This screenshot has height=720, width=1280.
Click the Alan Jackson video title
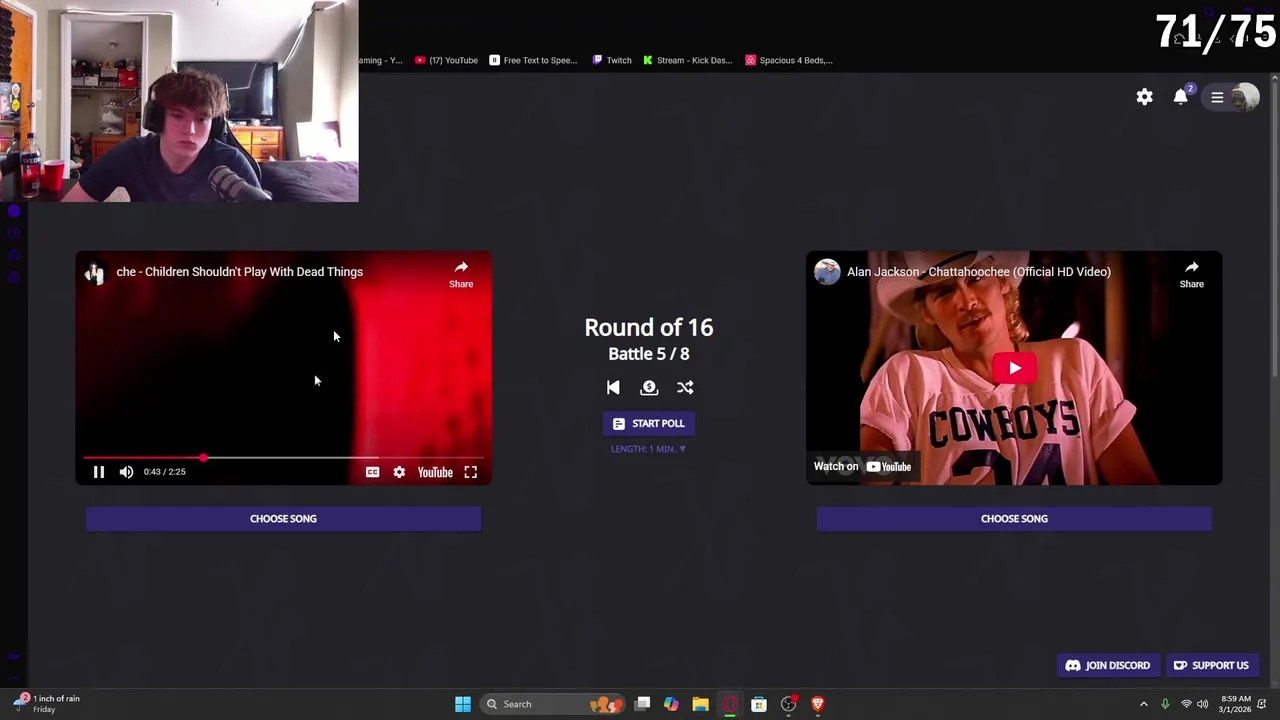tap(978, 272)
